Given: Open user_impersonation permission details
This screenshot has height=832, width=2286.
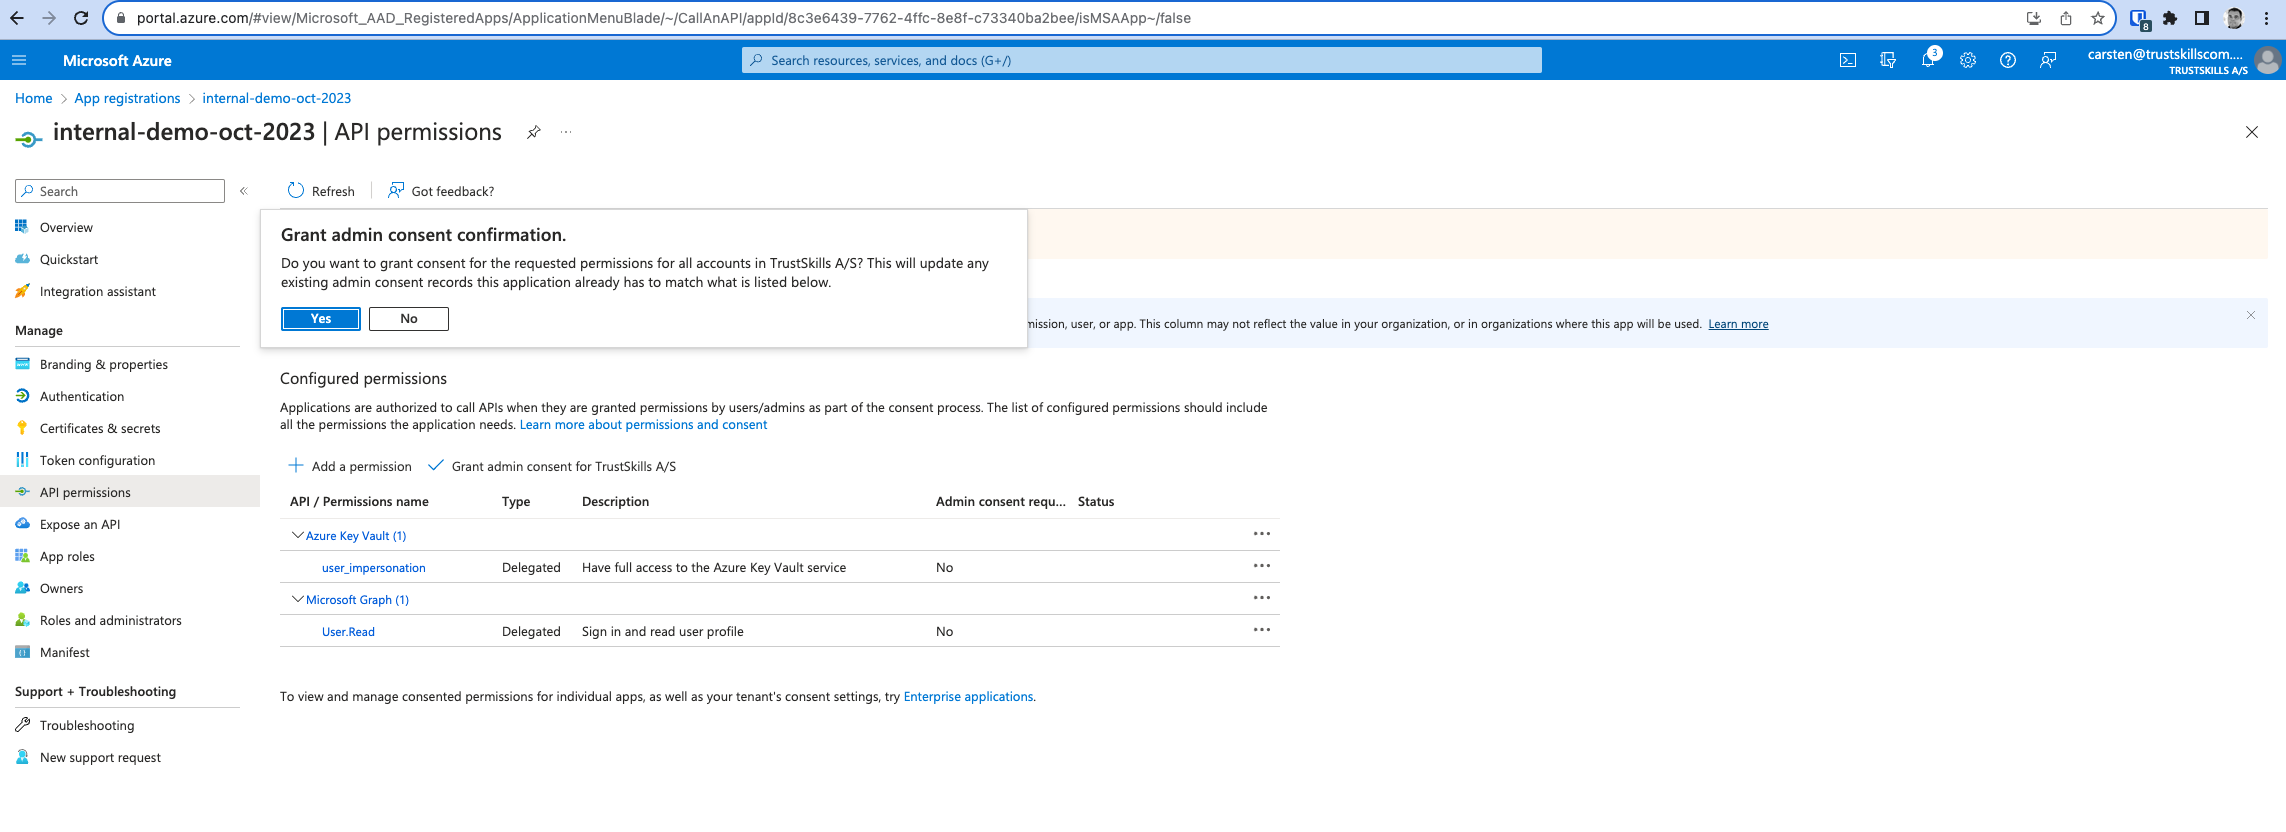Looking at the screenshot, I should coord(374,568).
